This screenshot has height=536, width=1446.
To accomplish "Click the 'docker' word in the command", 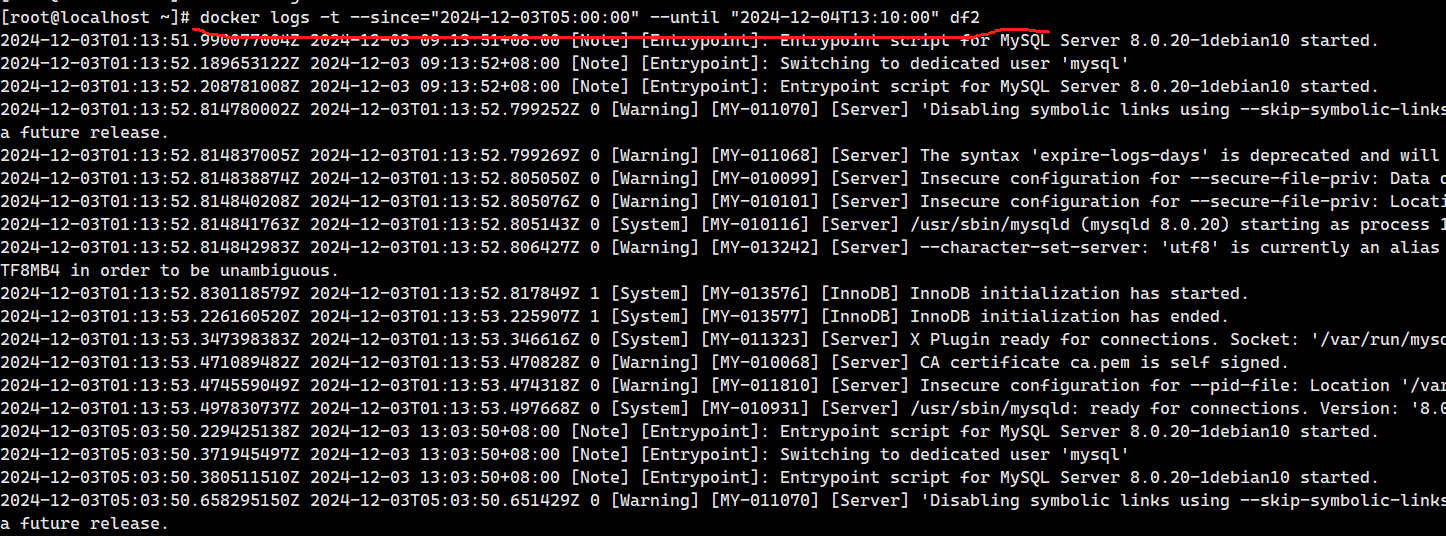I will pos(230,17).
